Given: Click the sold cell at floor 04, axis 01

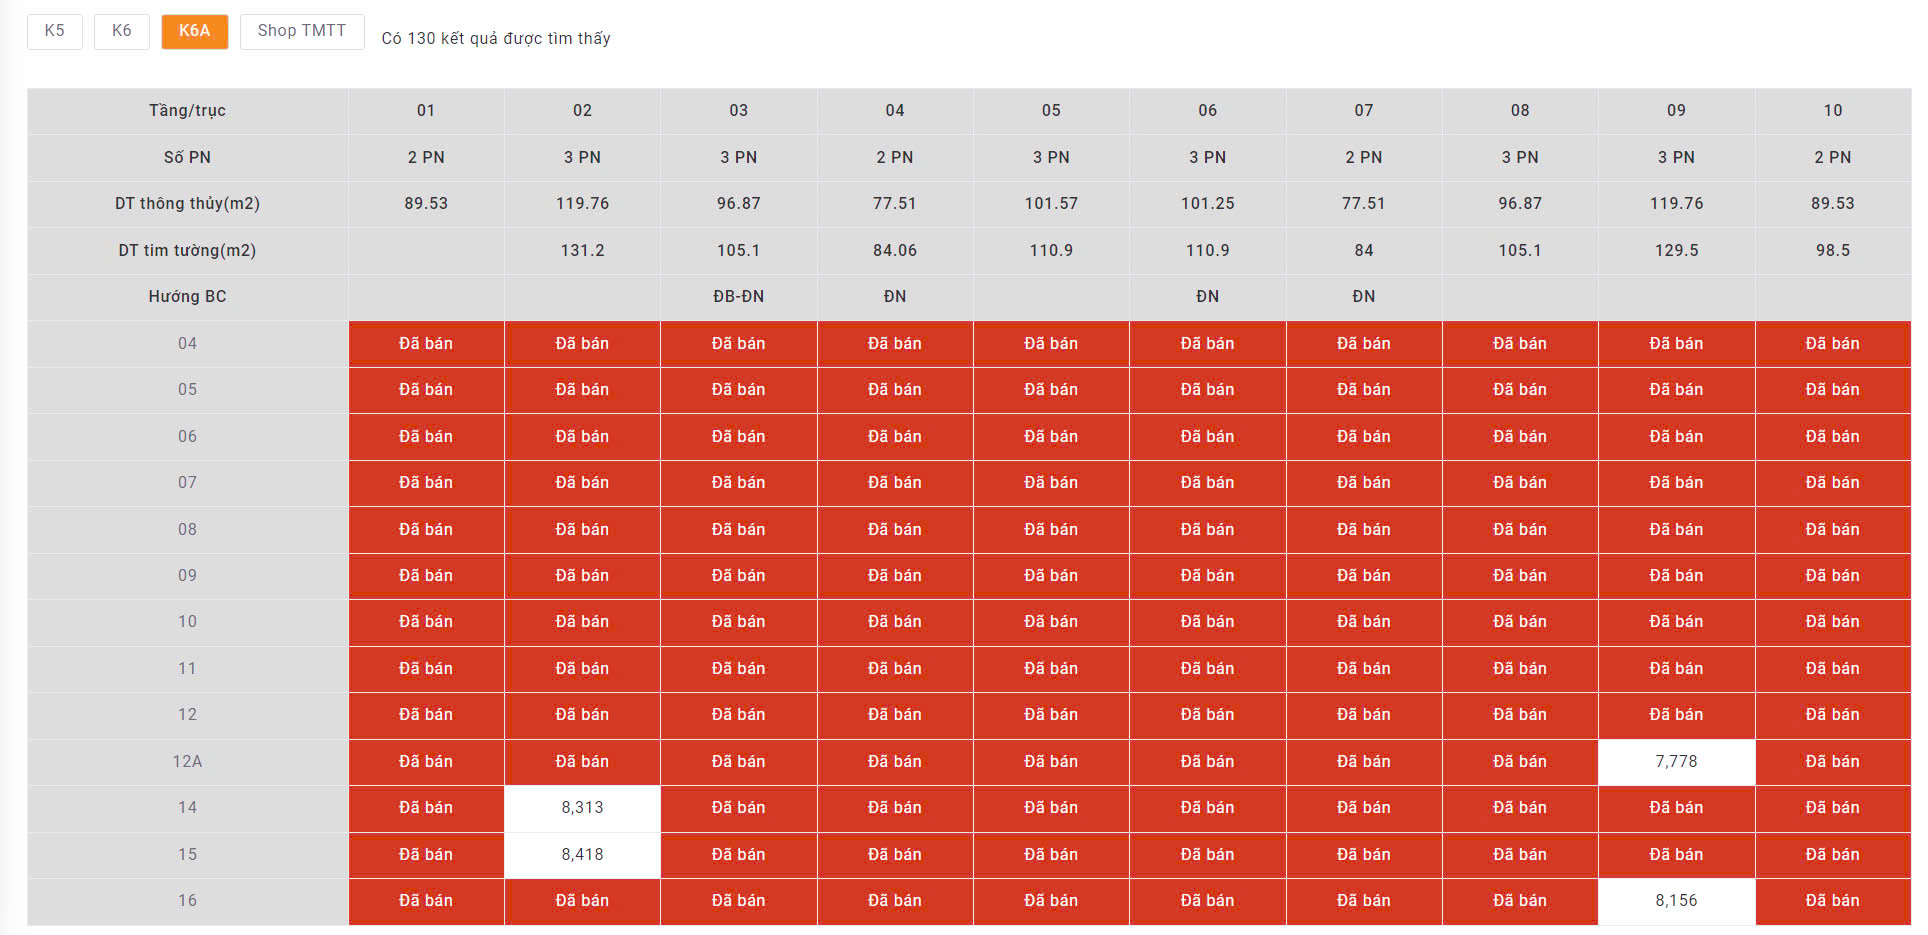Looking at the screenshot, I should (426, 343).
